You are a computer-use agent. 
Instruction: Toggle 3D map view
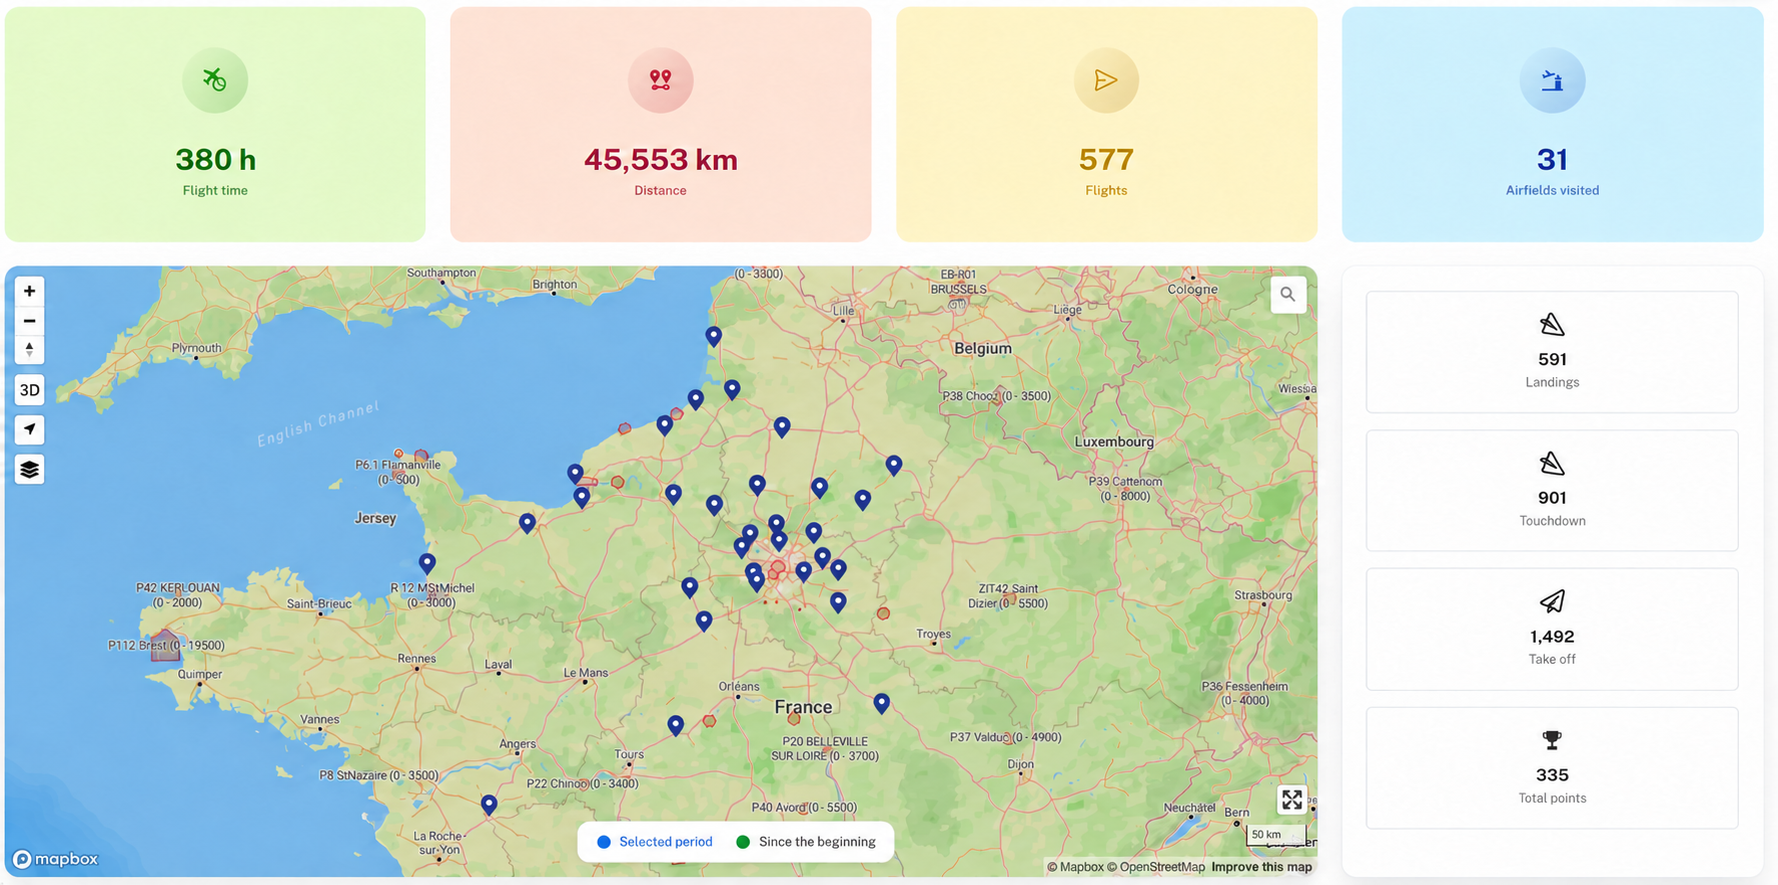[29, 390]
